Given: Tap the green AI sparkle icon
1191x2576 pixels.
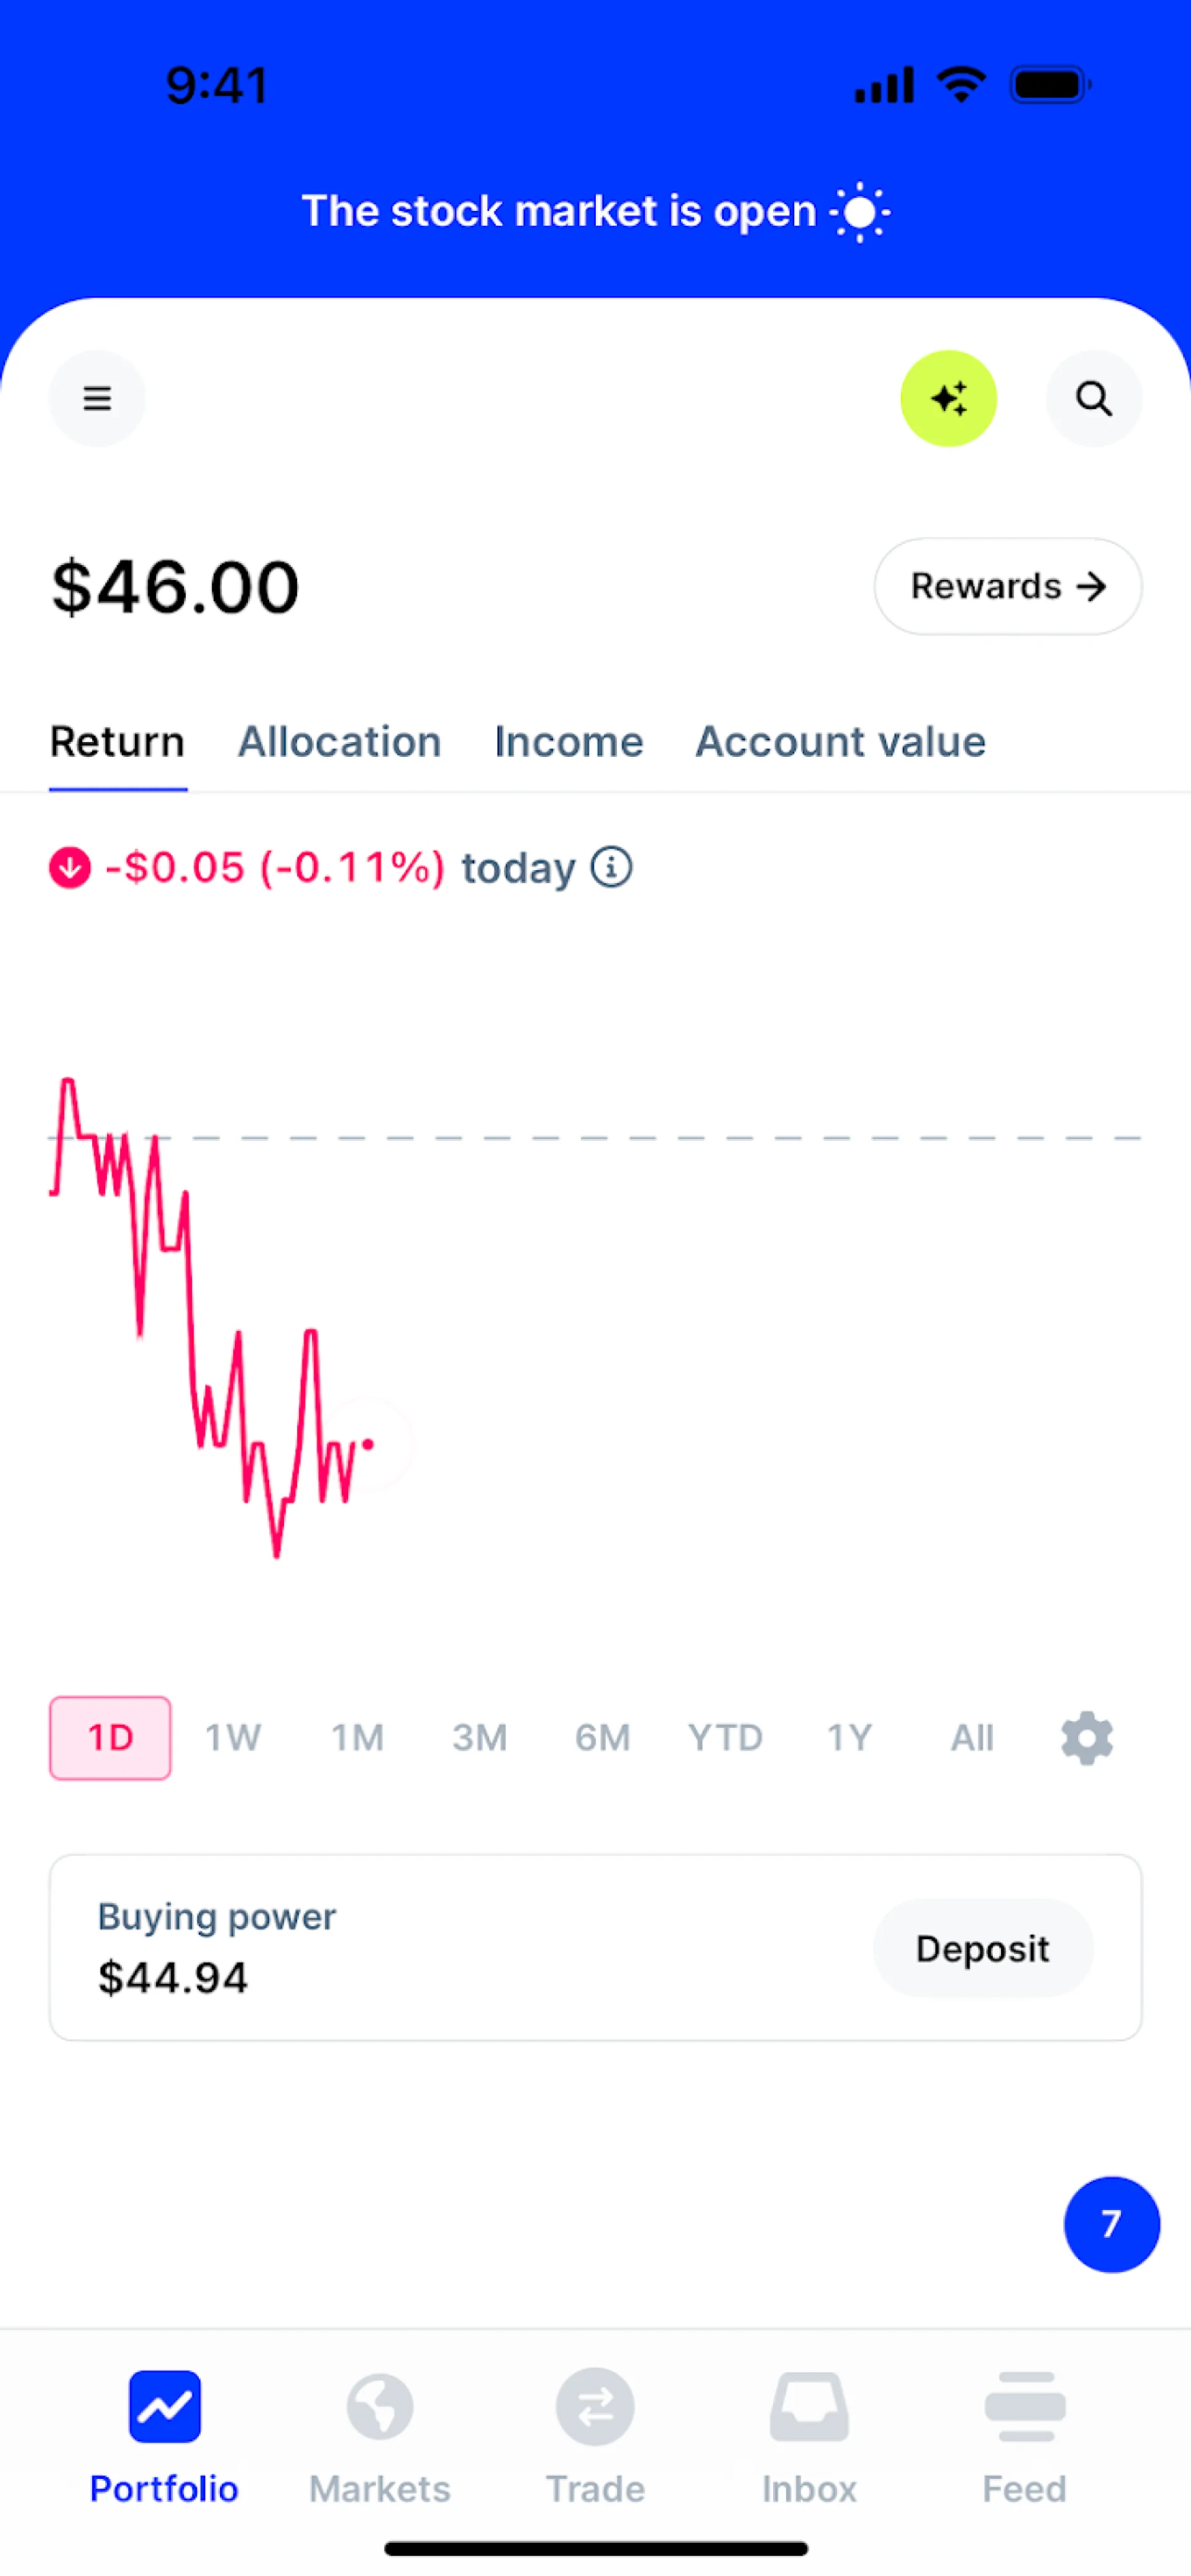Looking at the screenshot, I should click(x=948, y=398).
